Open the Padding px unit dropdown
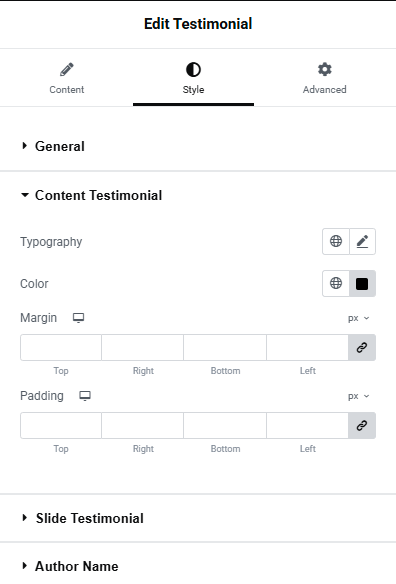Image resolution: width=396 pixels, height=584 pixels. click(x=358, y=396)
